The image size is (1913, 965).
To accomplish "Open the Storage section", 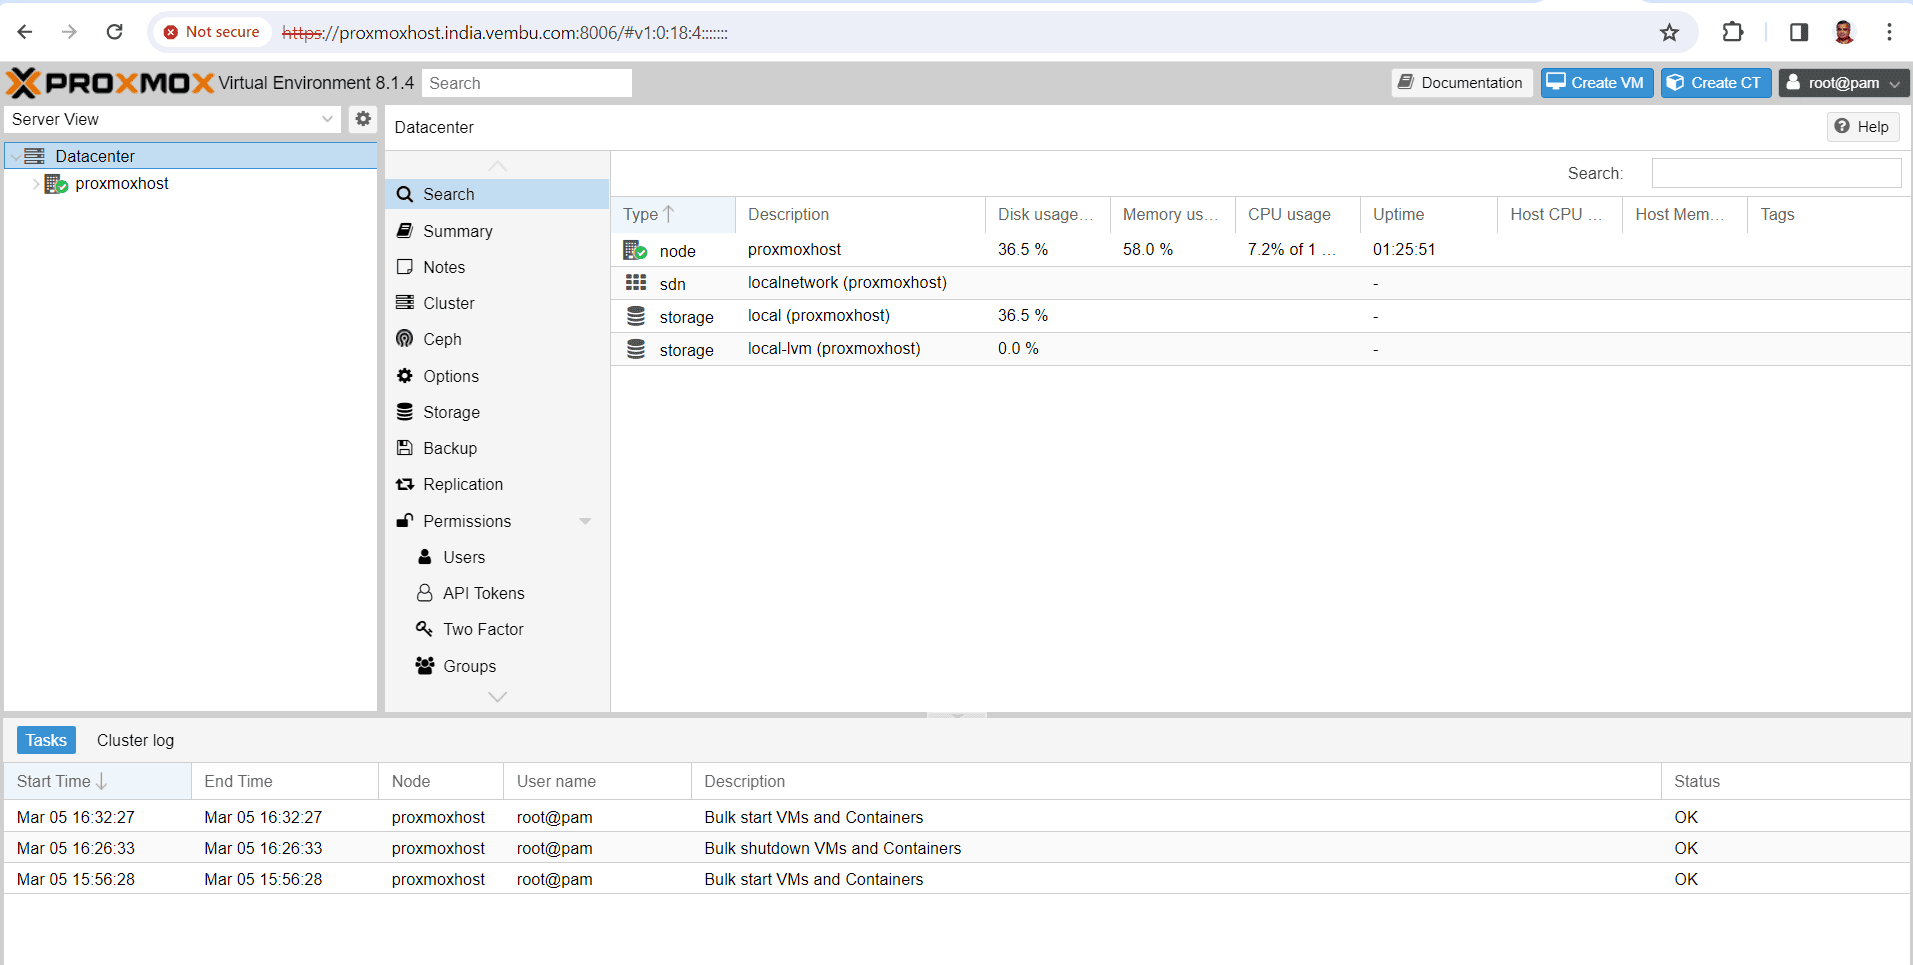I will (x=497, y=412).
